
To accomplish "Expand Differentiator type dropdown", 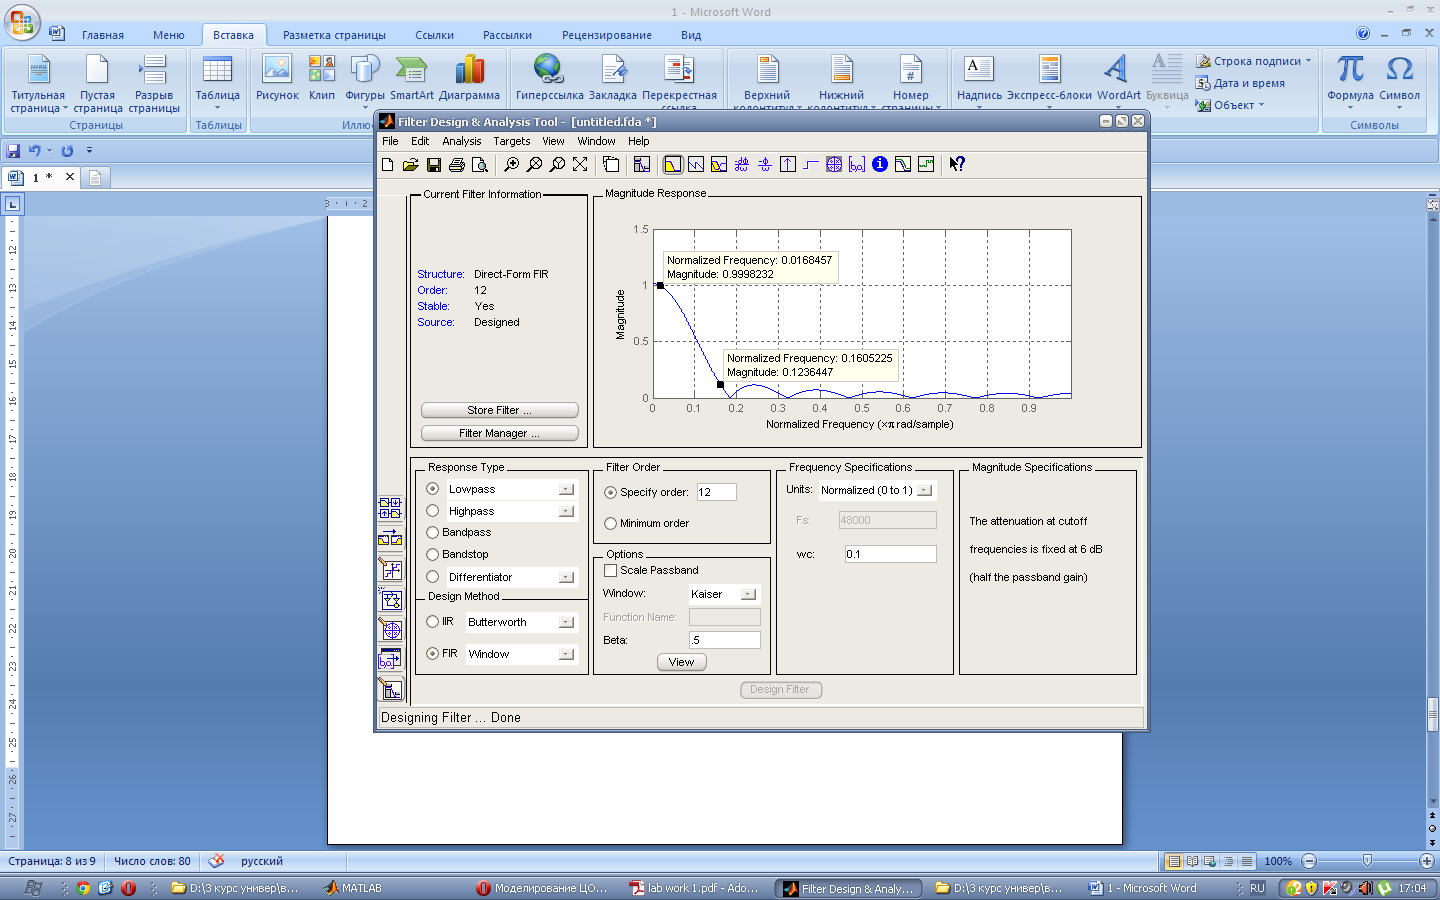I will [566, 577].
